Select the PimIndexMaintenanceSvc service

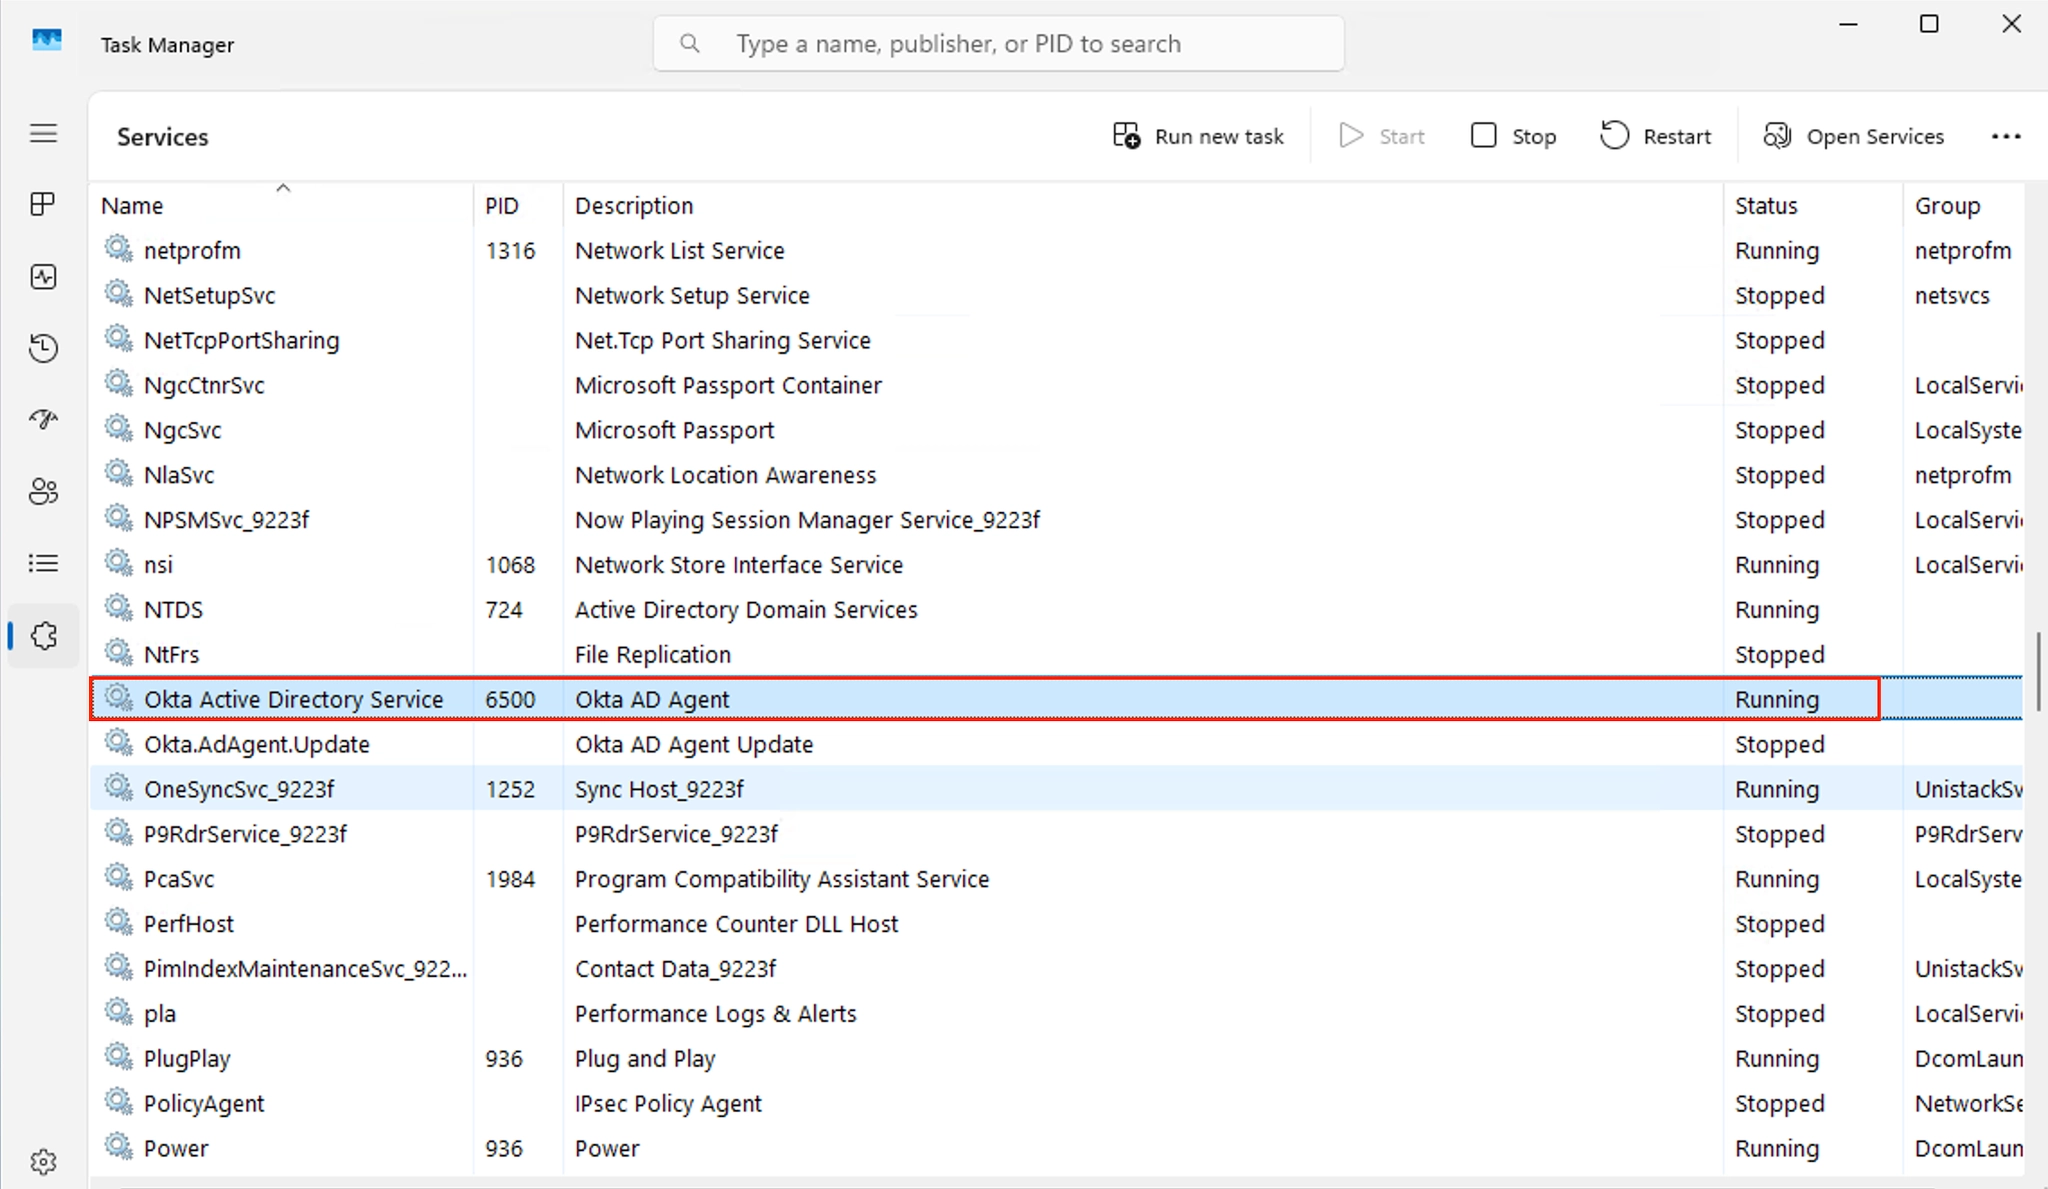[305, 970]
